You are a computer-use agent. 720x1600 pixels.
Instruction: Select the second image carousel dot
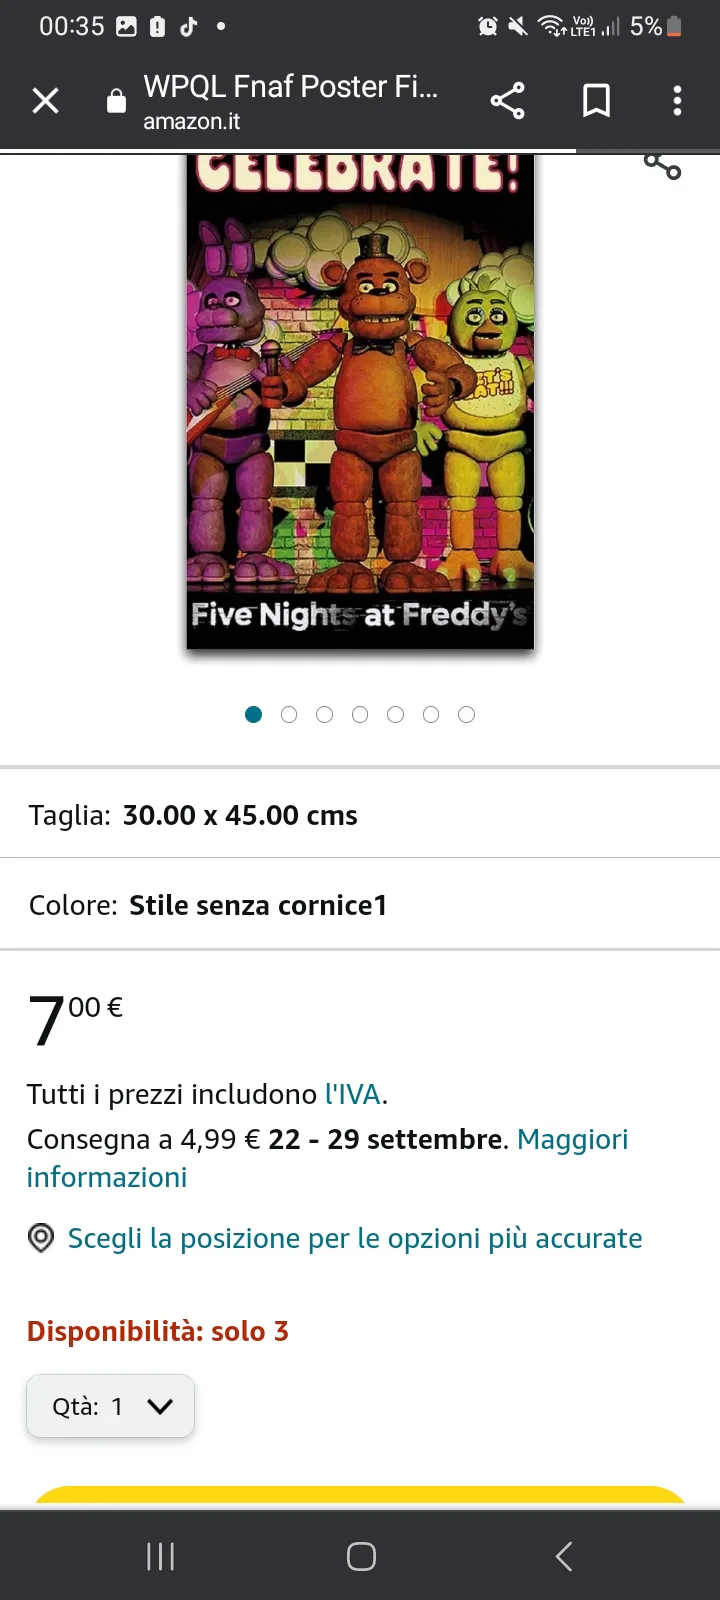pyautogui.click(x=289, y=714)
